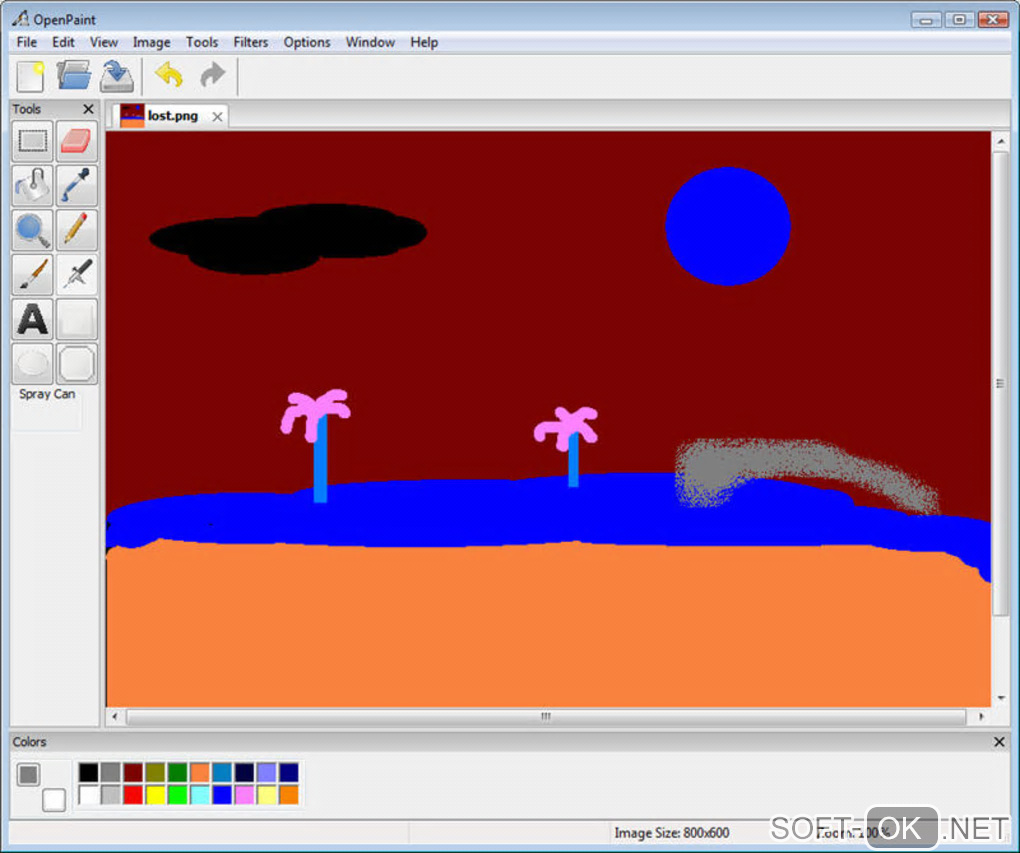Select the rectangle shape tool beside Text tool
Viewport: 1020px width, 853px height.
coord(77,319)
